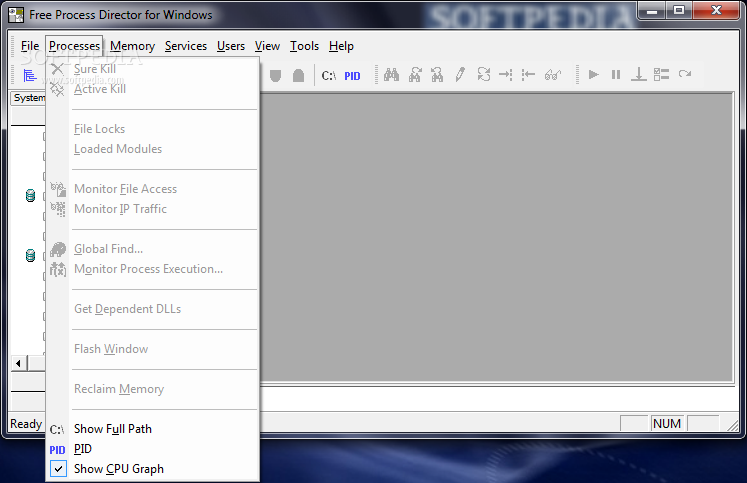
Task: Maximize the Free Process Director window
Action: click(x=679, y=10)
